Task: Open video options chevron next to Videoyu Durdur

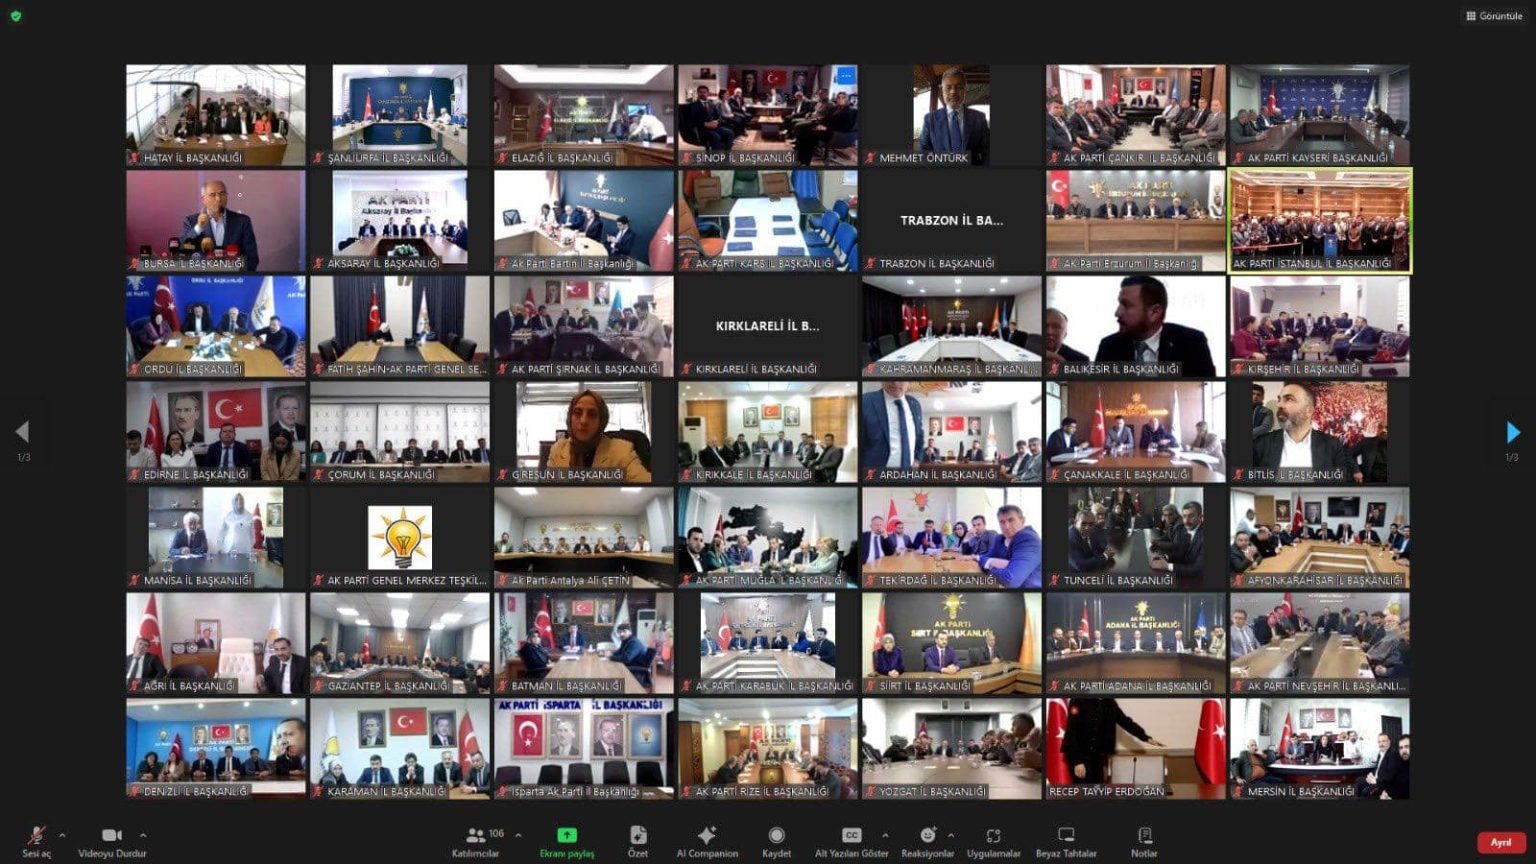Action: coord(143,835)
